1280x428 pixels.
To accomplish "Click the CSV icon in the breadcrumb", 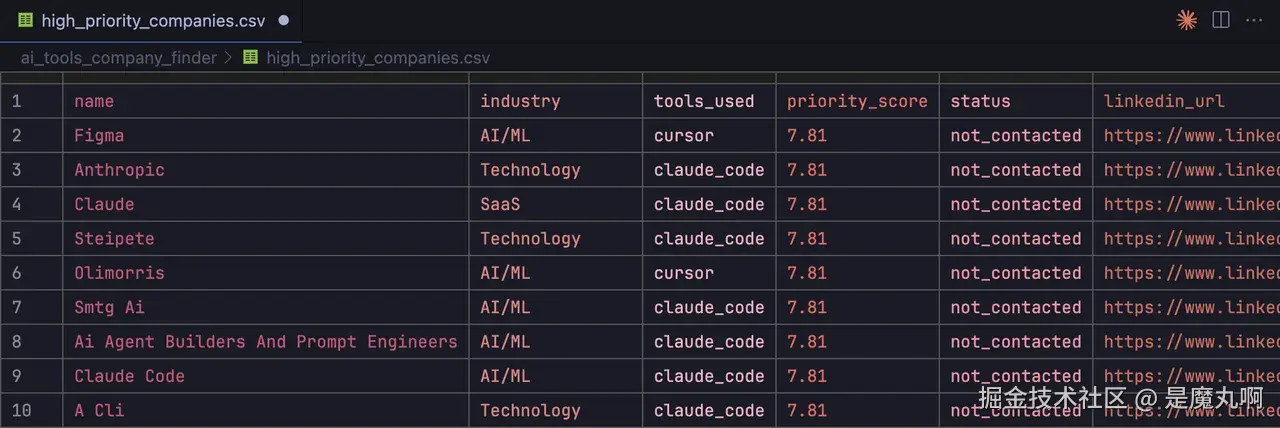I will coord(250,58).
